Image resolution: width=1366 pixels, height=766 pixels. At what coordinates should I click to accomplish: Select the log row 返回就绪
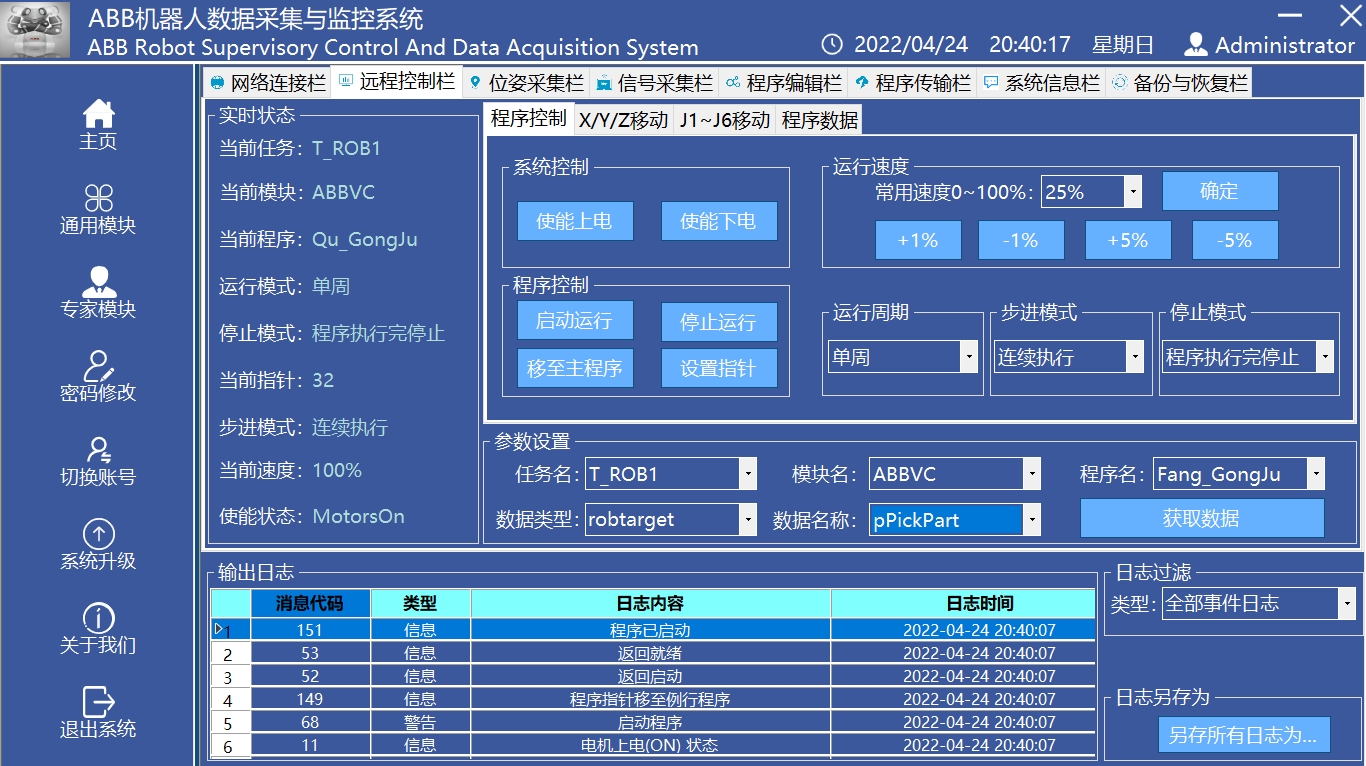(653, 653)
